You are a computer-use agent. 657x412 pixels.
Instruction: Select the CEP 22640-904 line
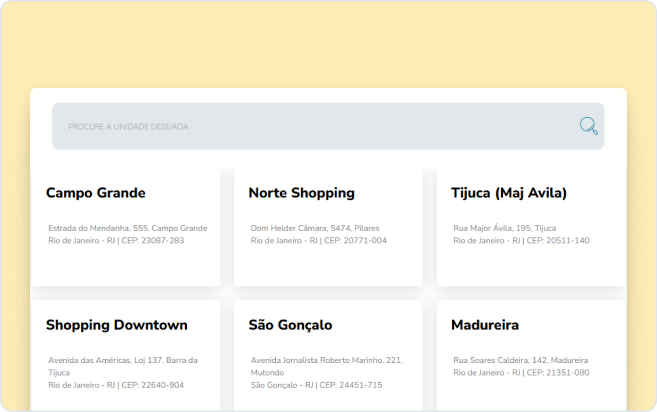coord(116,385)
